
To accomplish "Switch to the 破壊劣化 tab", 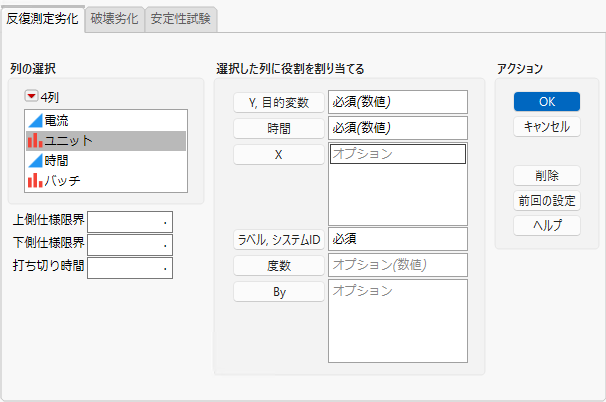I will click(114, 19).
